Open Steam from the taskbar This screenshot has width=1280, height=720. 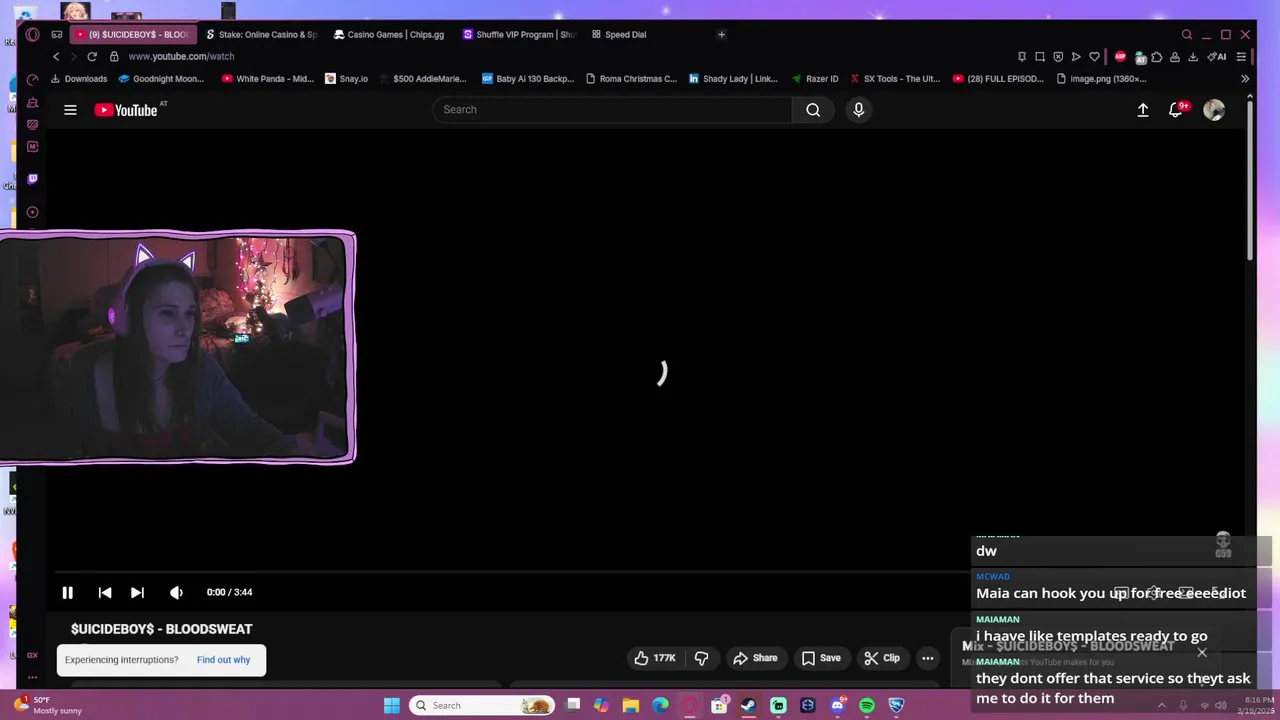click(748, 705)
